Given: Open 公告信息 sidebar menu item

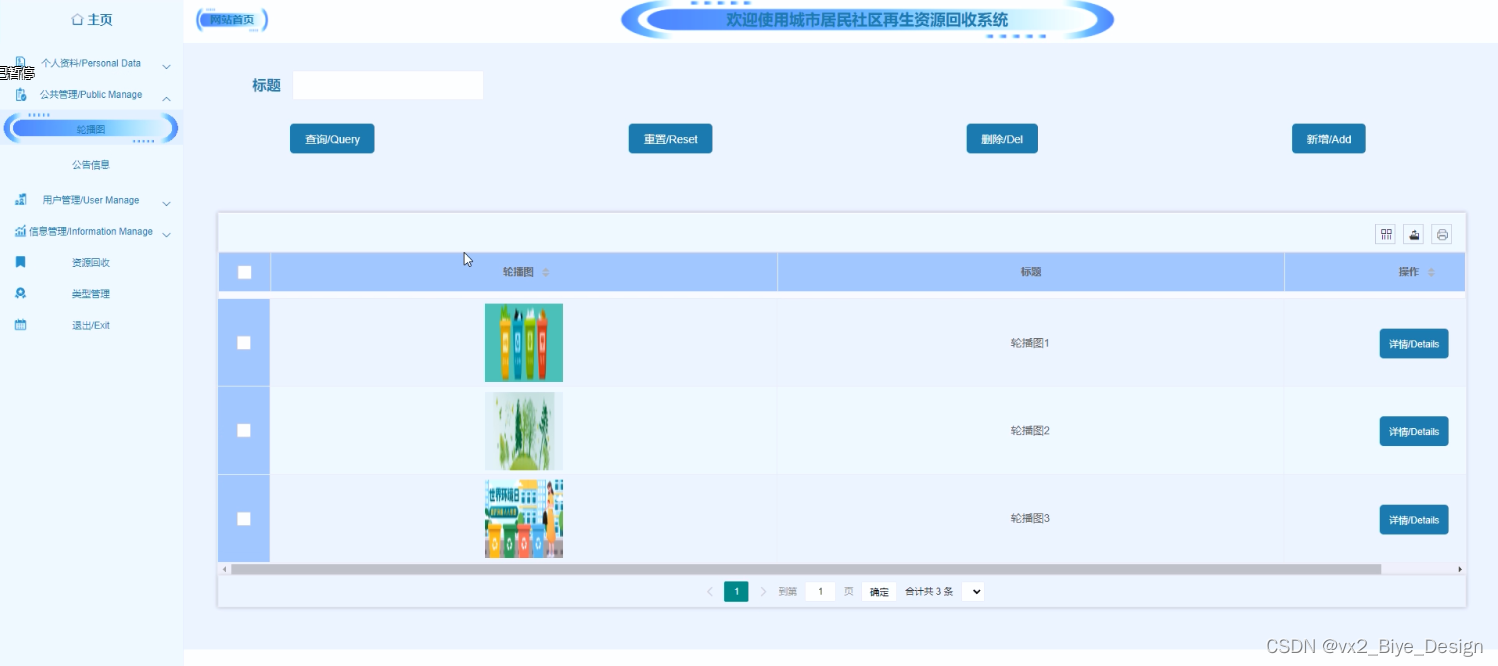Looking at the screenshot, I should coord(91,164).
